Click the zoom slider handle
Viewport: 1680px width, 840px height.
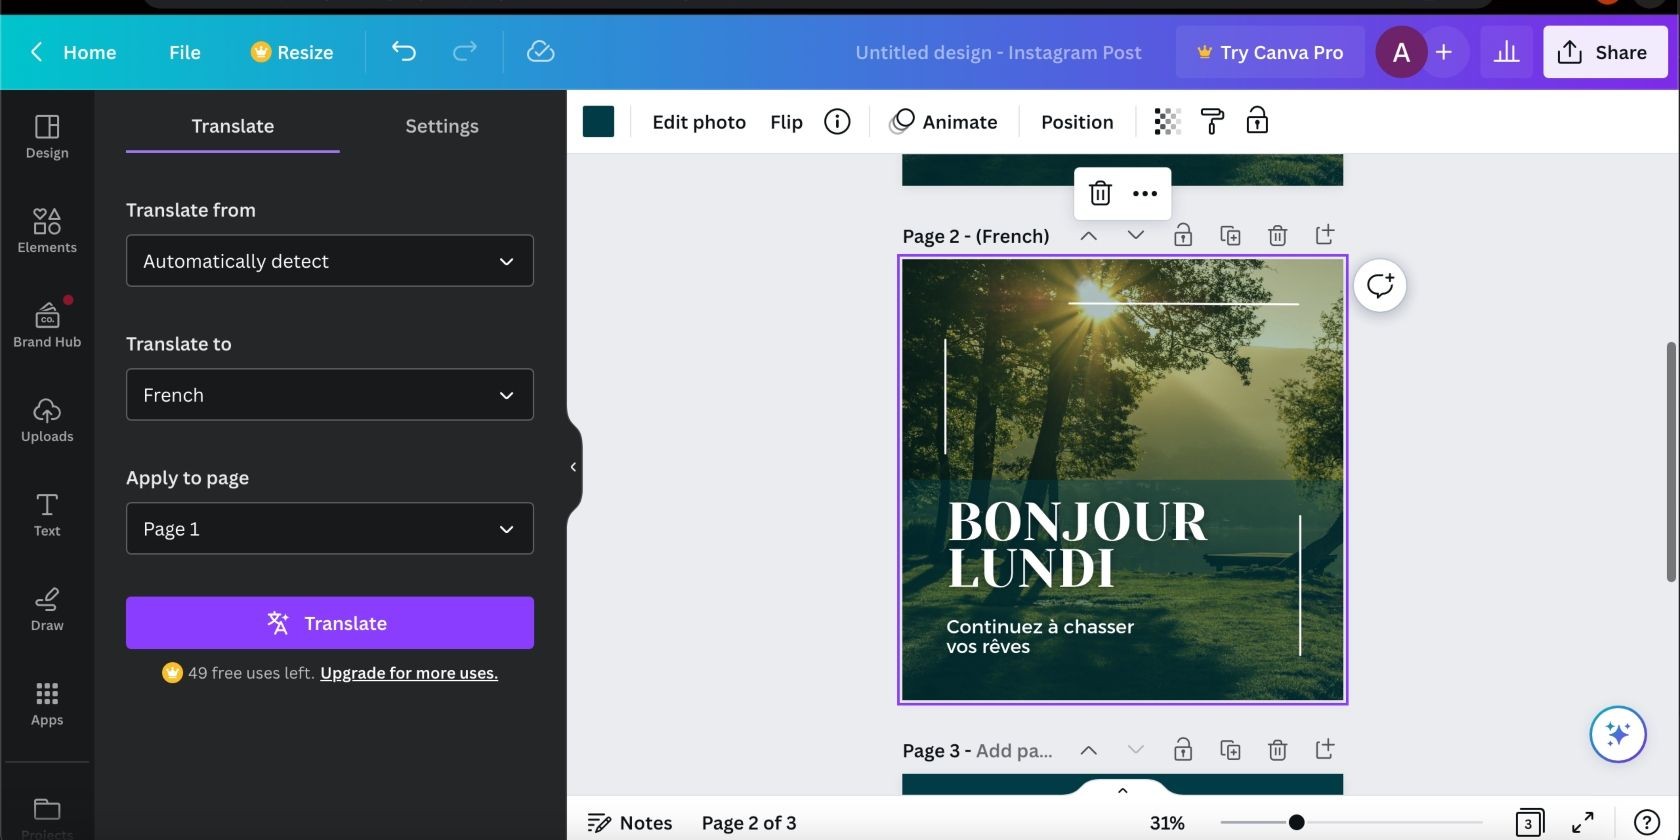point(1296,822)
